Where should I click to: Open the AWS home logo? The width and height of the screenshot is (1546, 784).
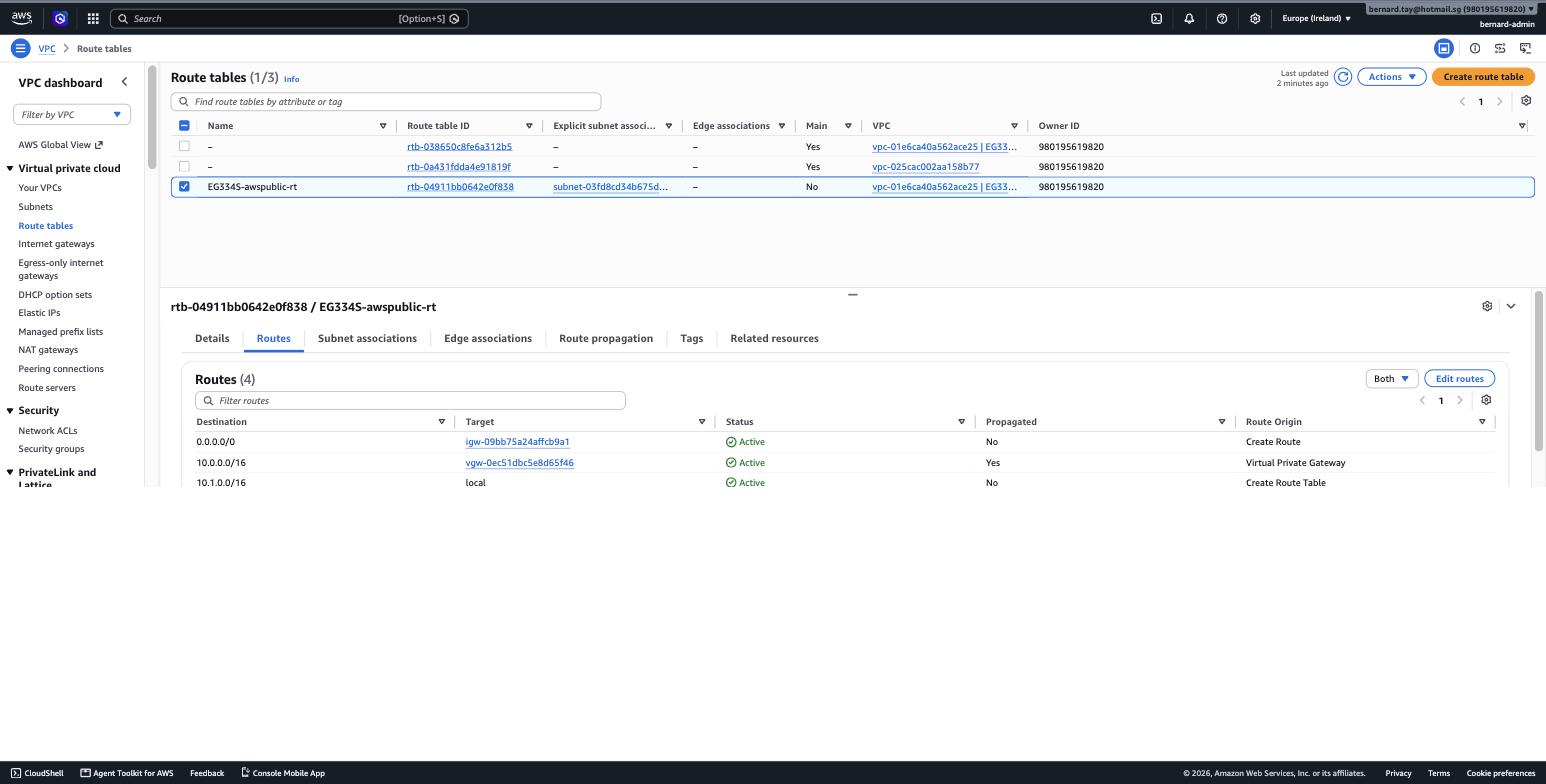coord(22,18)
